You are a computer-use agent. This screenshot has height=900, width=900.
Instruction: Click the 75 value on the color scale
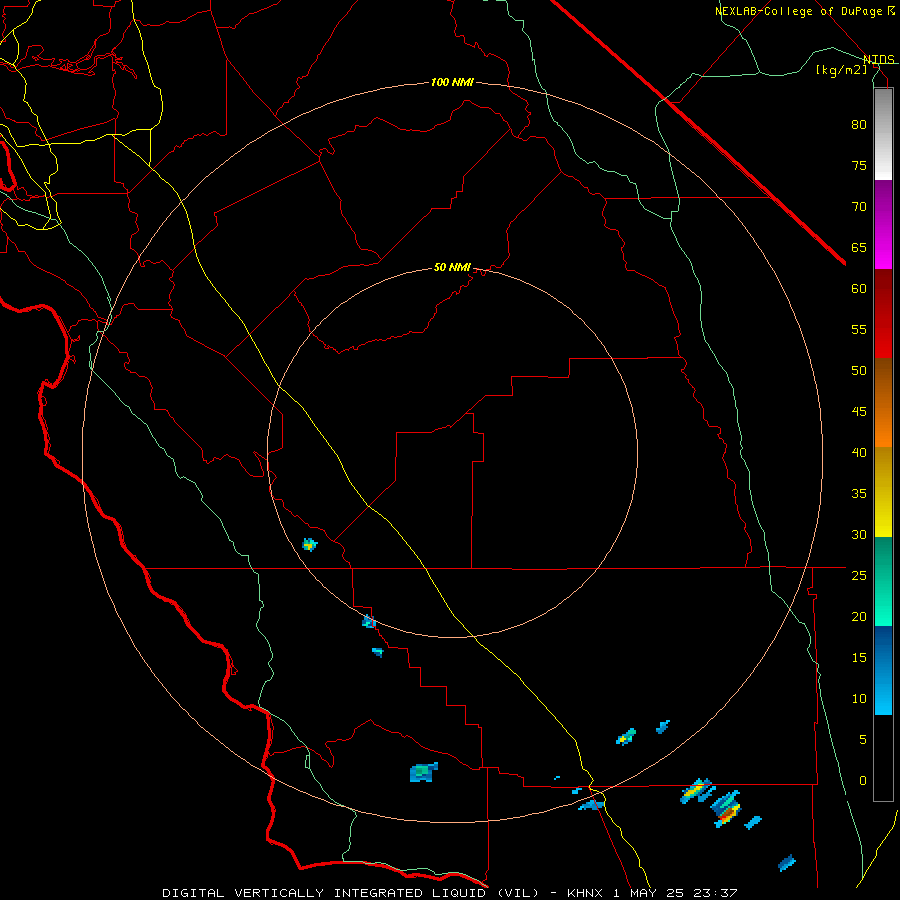tap(859, 165)
